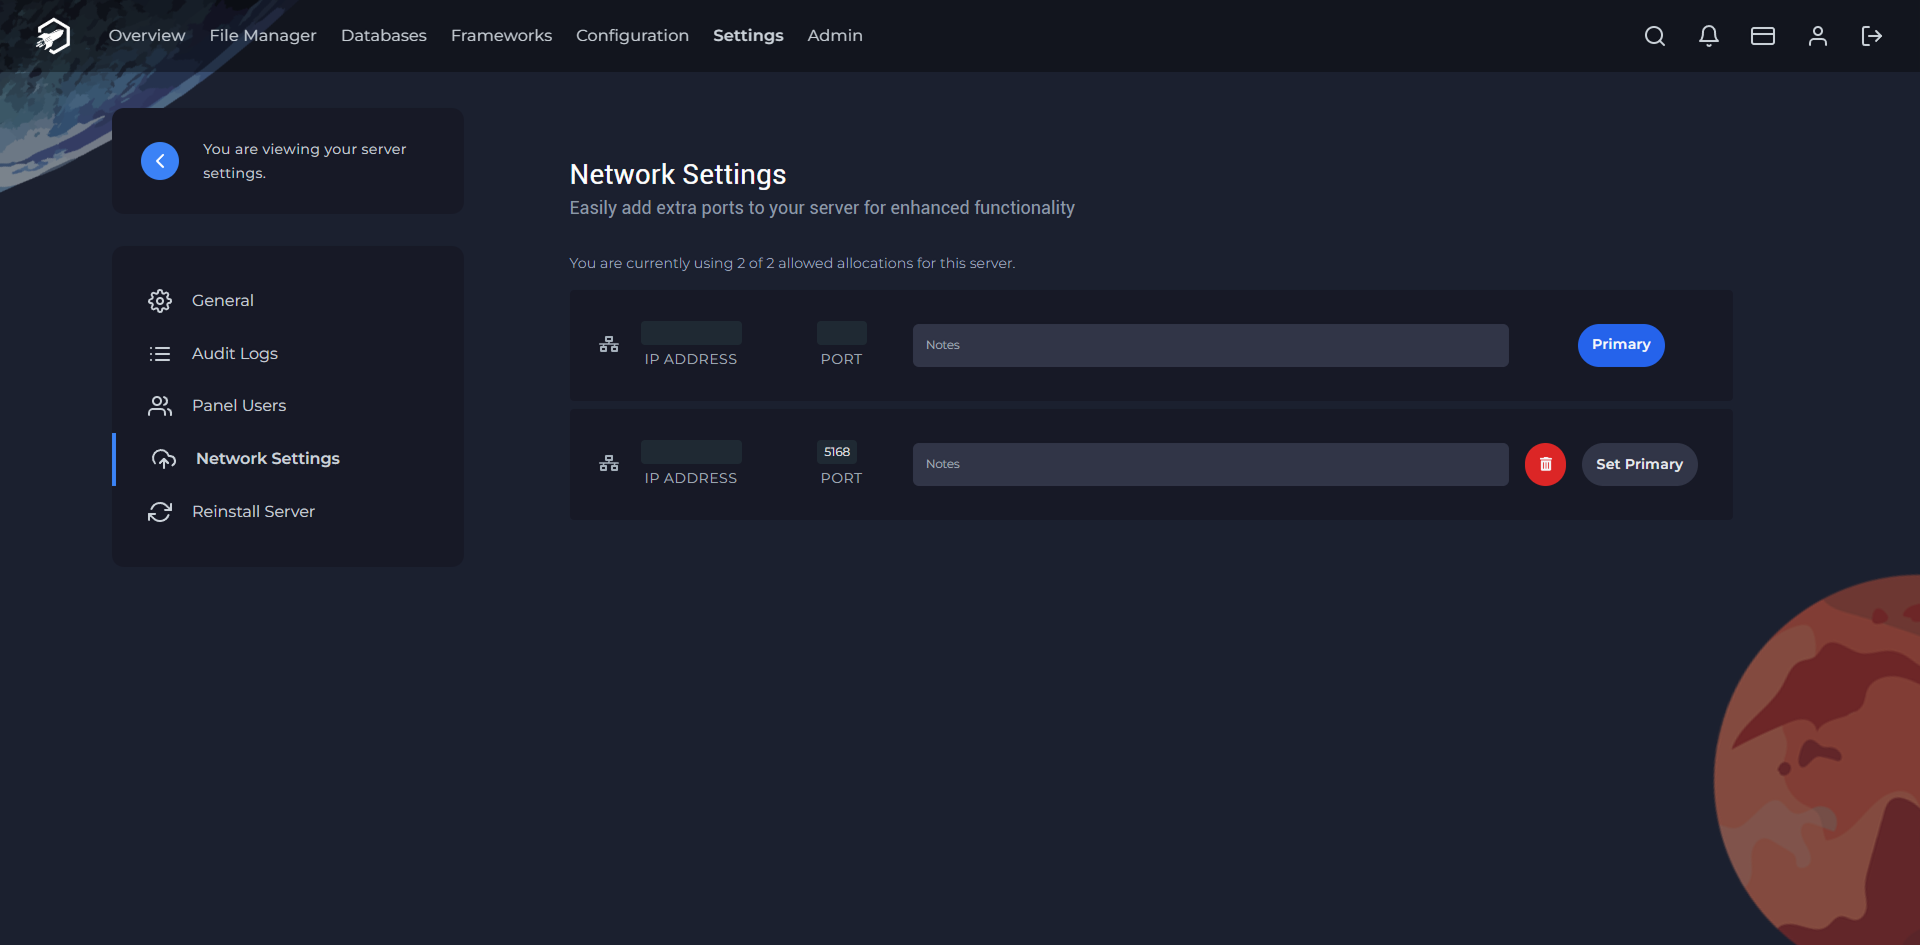Click the blue Primary button
The image size is (1920, 945).
click(x=1621, y=345)
